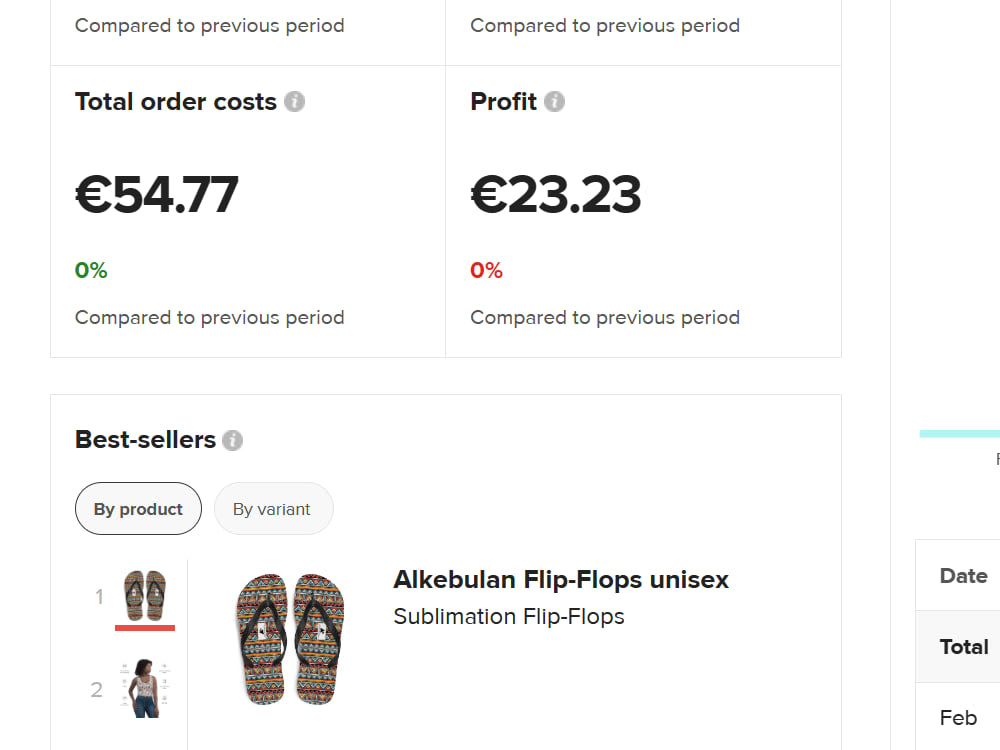Open Alkebulan Flip-Flops unisex product title

pos(561,580)
